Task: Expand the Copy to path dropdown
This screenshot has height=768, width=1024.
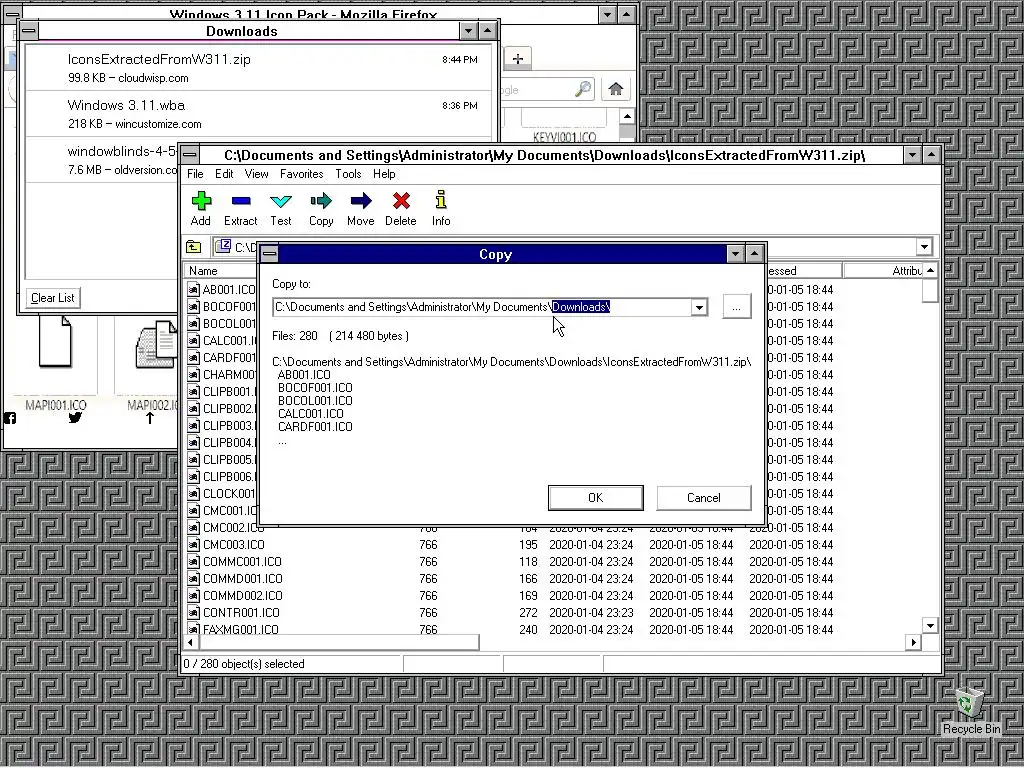Action: pos(699,307)
